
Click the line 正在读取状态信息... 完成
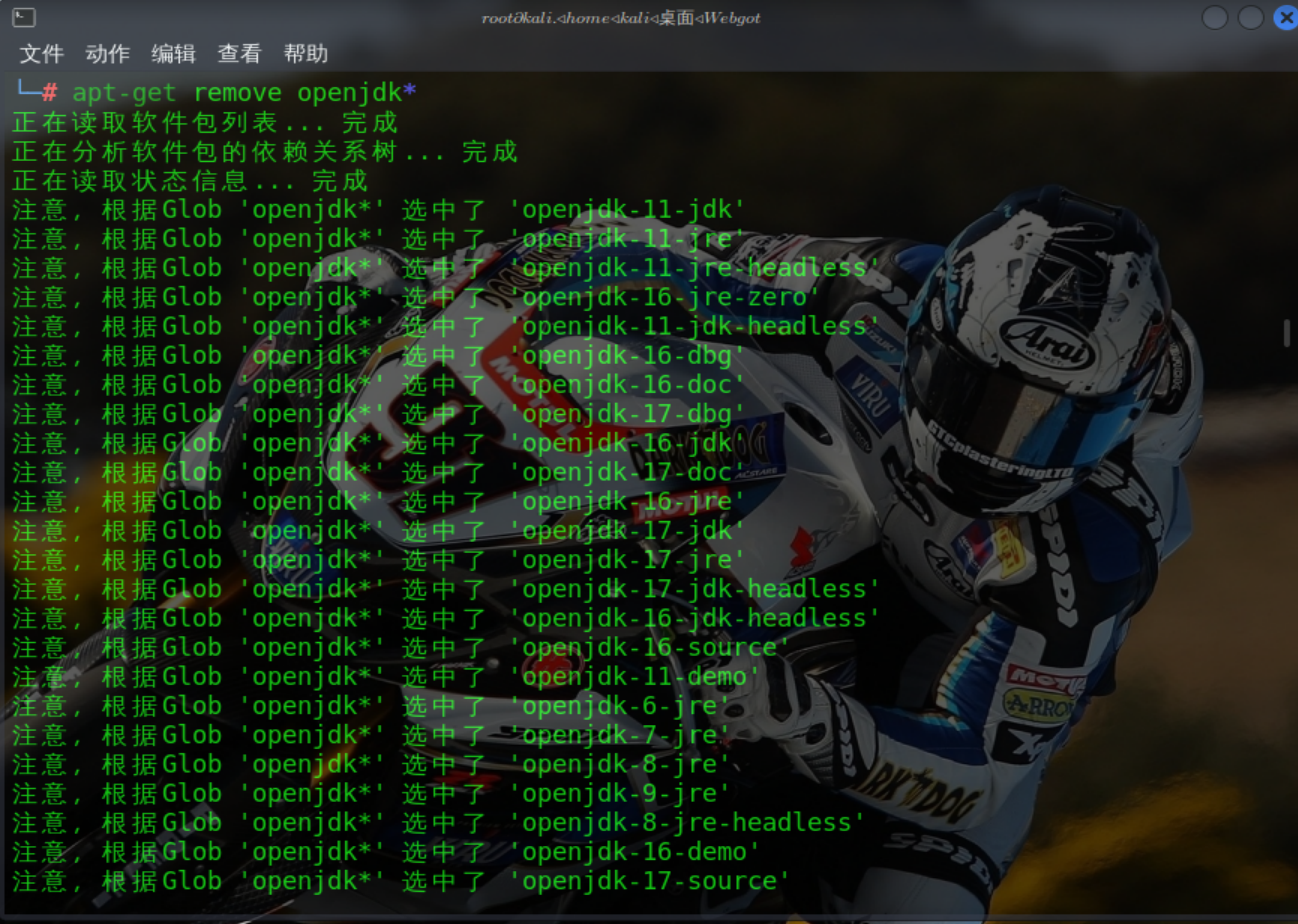190,181
